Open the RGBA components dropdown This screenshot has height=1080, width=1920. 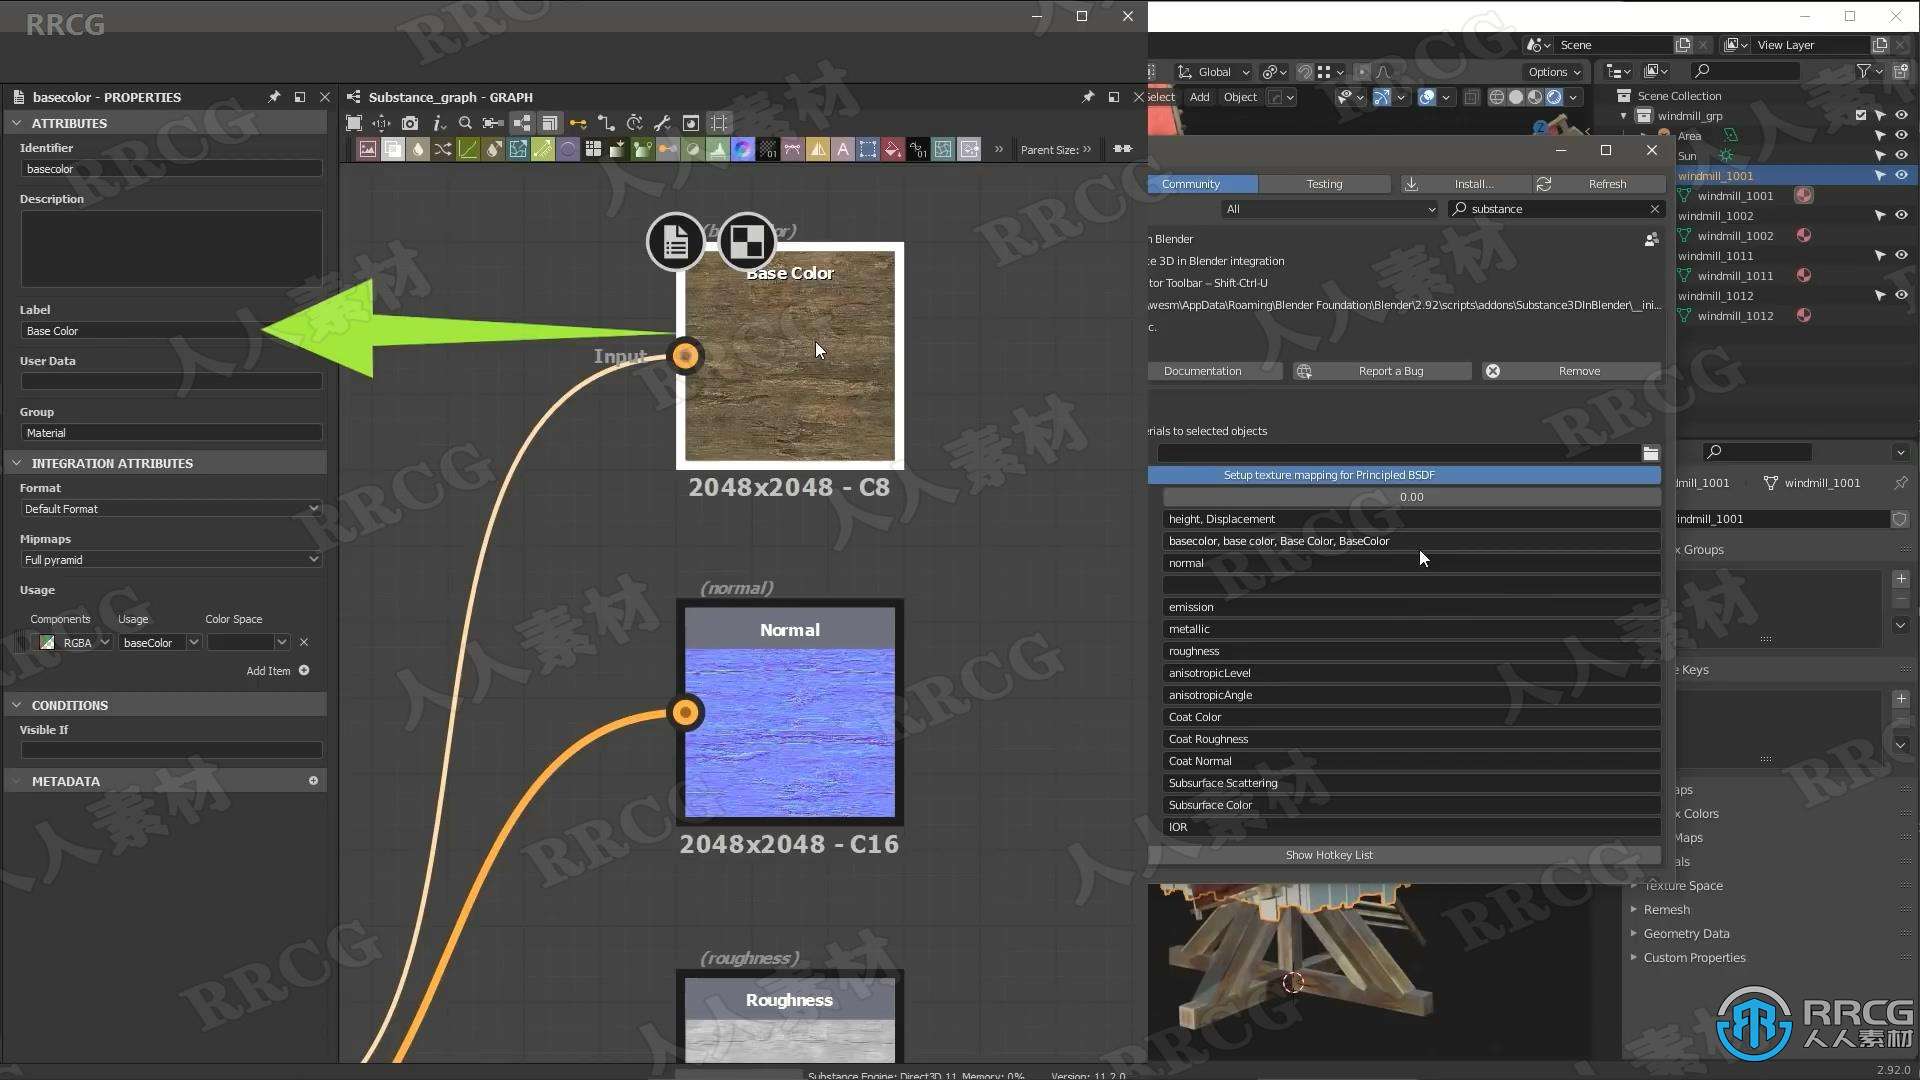point(74,642)
